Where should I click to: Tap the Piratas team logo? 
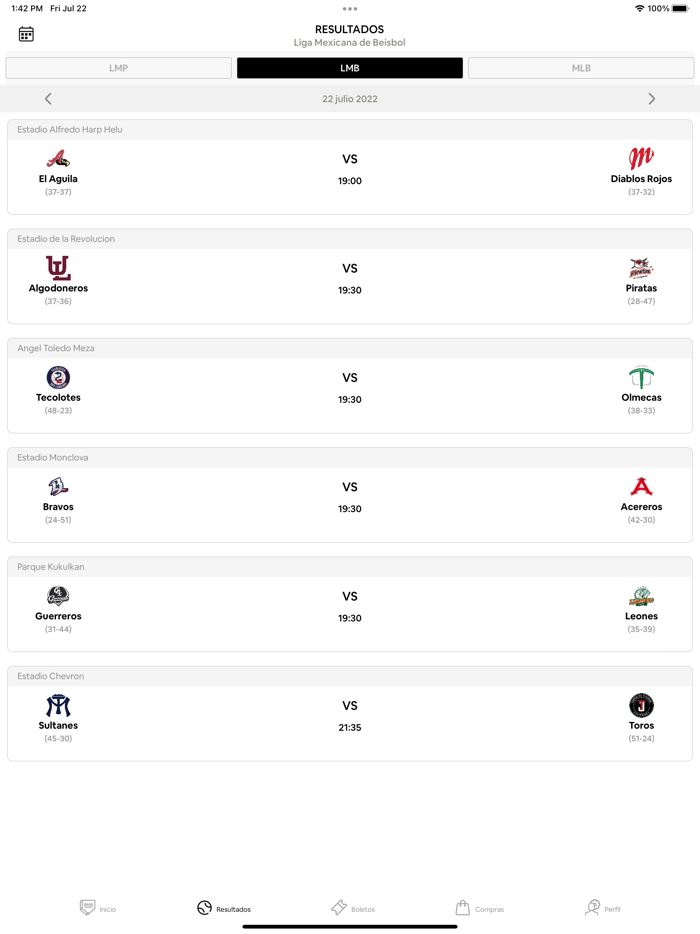(641, 268)
